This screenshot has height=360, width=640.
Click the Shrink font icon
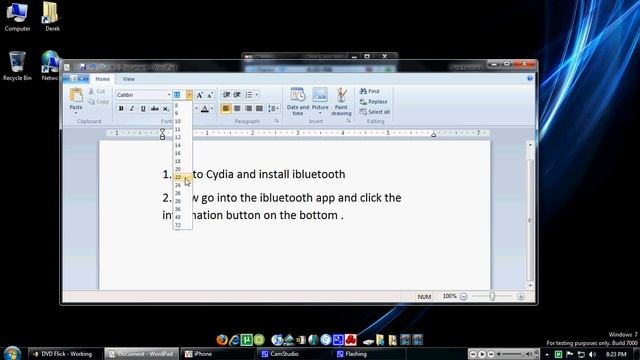[x=210, y=95]
